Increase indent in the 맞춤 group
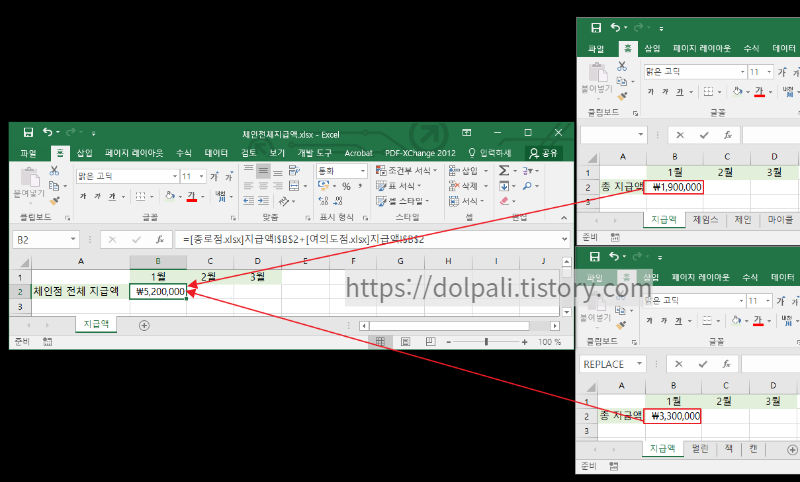Viewport: 800px width, 482px height. click(263, 201)
